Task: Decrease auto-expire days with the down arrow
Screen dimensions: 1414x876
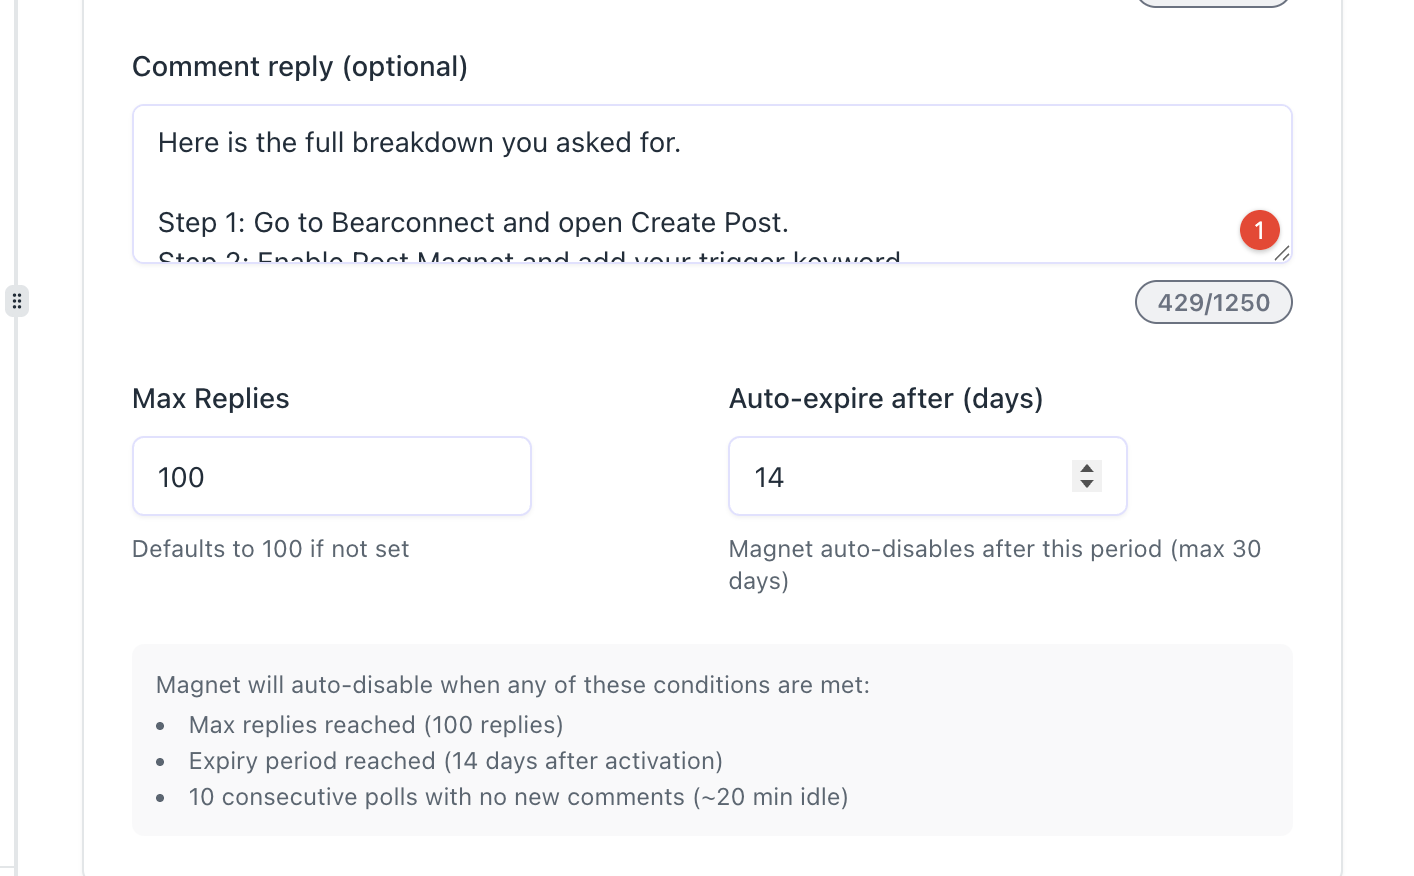Action: pos(1087,484)
